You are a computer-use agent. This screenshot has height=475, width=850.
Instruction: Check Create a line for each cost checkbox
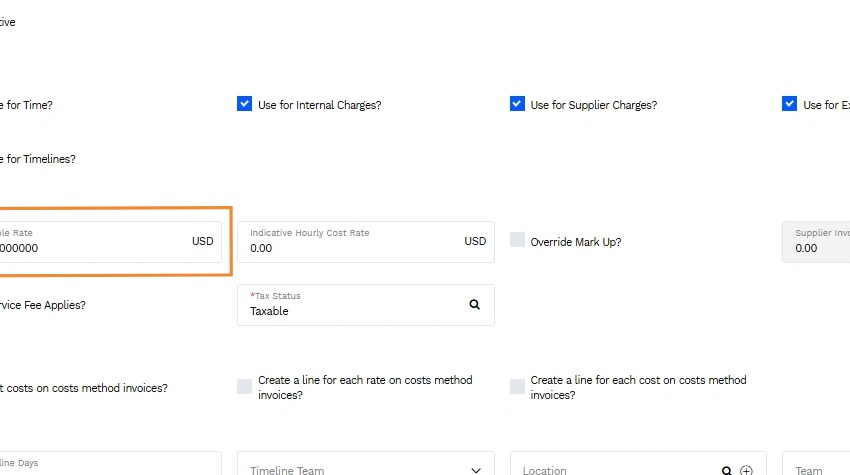pos(517,386)
